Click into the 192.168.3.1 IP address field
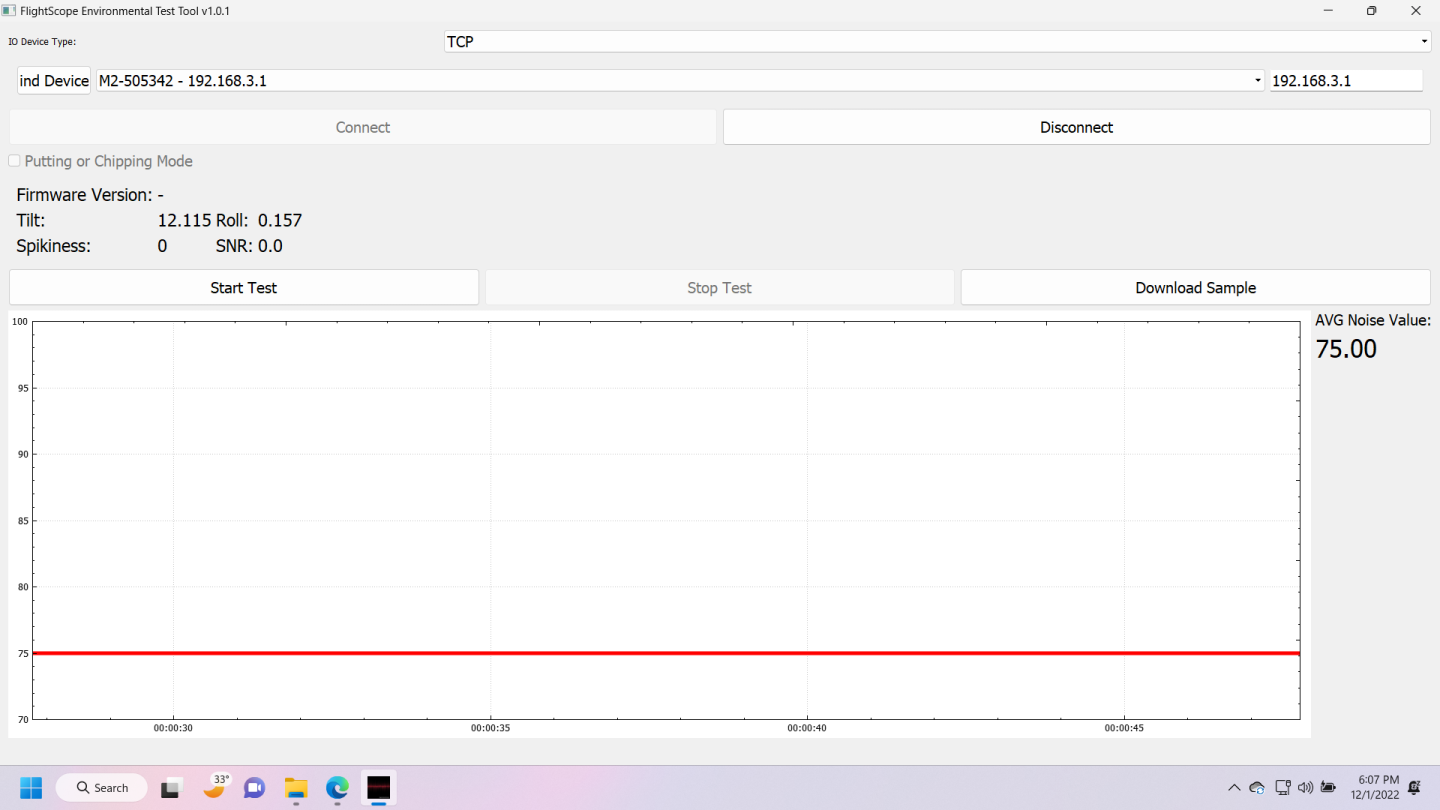This screenshot has height=810, width=1440. click(x=1346, y=81)
